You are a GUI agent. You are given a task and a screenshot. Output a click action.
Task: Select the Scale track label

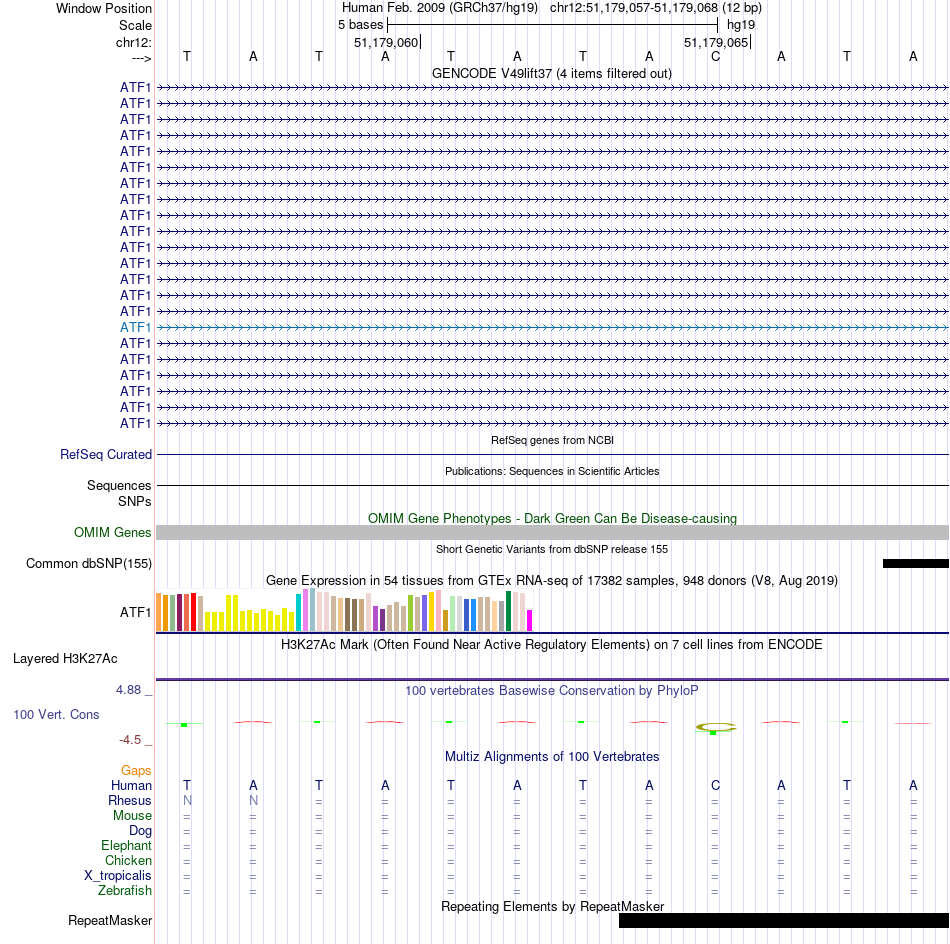click(135, 25)
